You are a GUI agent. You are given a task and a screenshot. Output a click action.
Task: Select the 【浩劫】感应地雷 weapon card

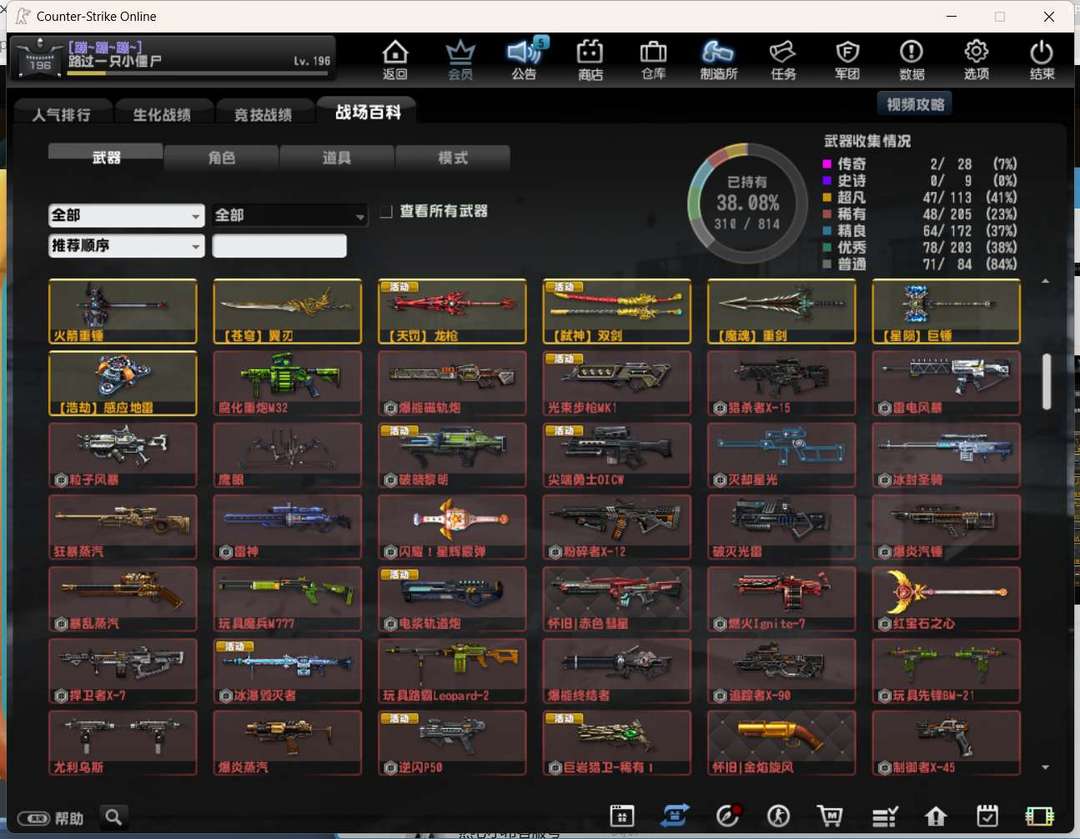pyautogui.click(x=123, y=383)
